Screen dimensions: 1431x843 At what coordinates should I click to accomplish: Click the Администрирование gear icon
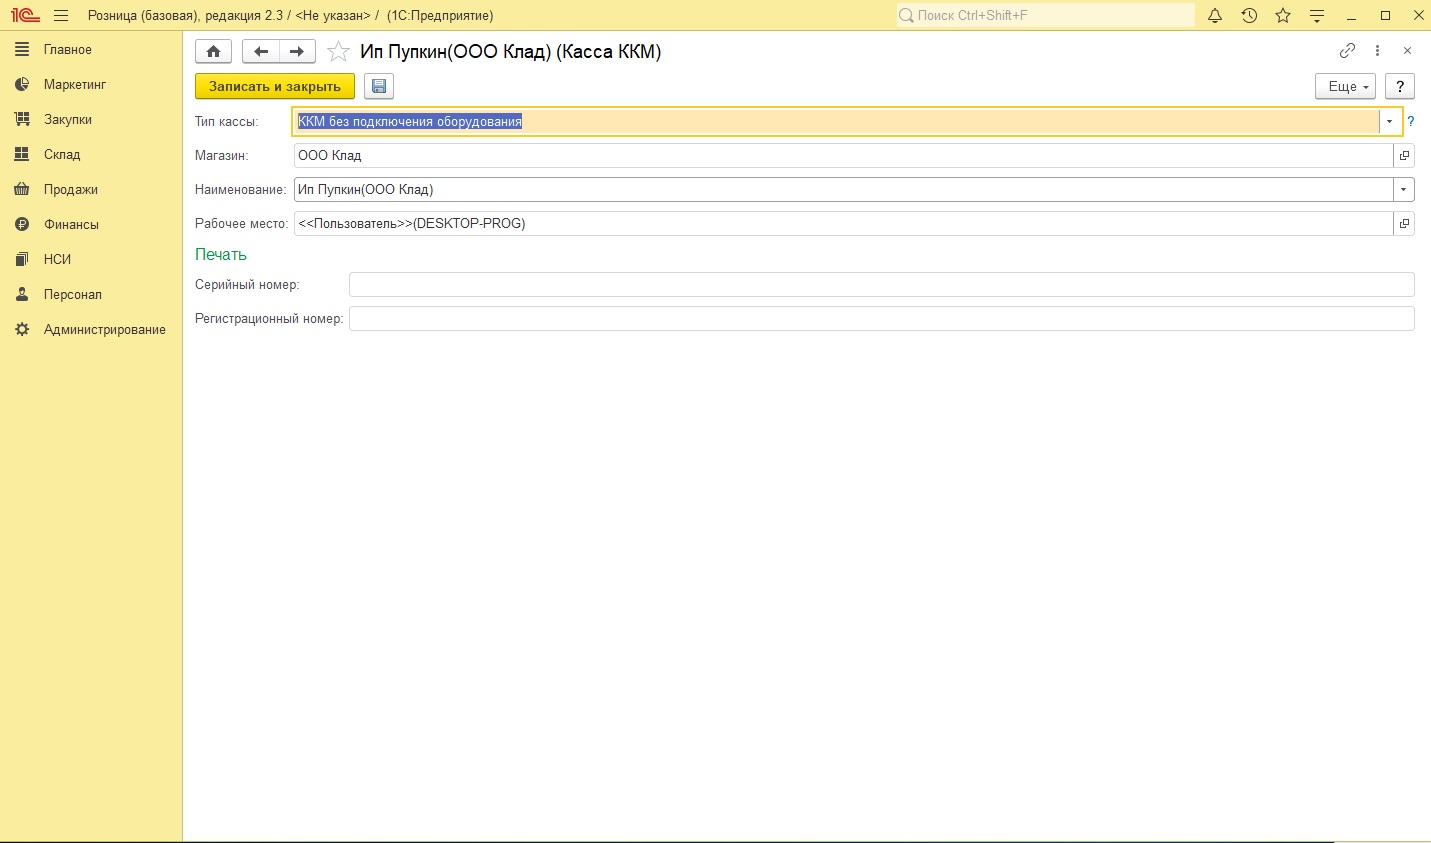(x=22, y=329)
